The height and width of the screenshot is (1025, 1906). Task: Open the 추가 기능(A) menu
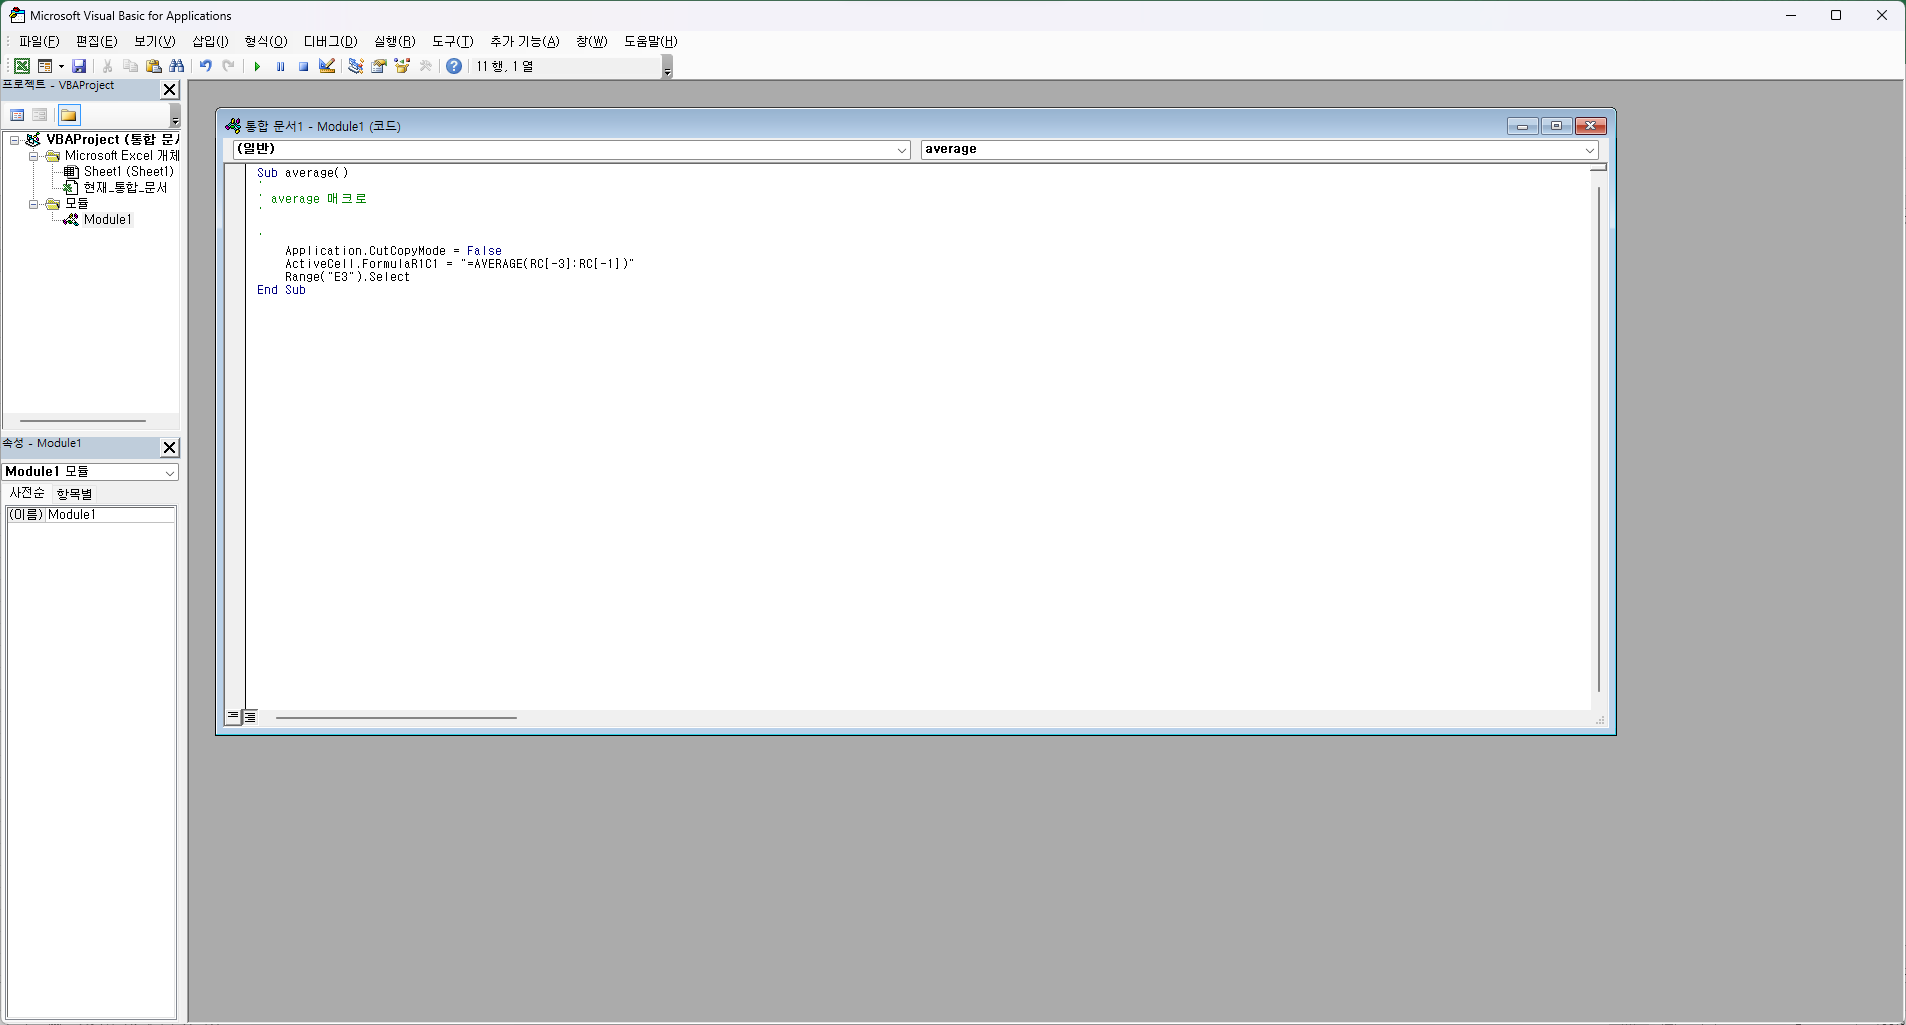pos(525,41)
